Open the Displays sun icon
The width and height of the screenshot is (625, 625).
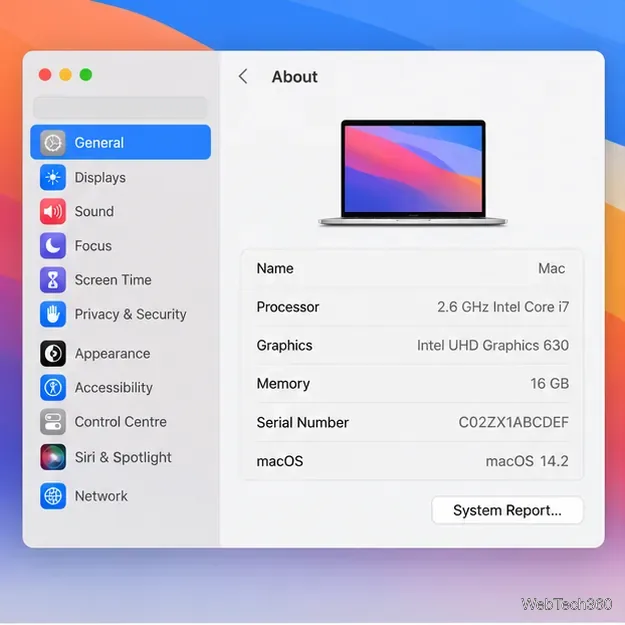coord(53,177)
